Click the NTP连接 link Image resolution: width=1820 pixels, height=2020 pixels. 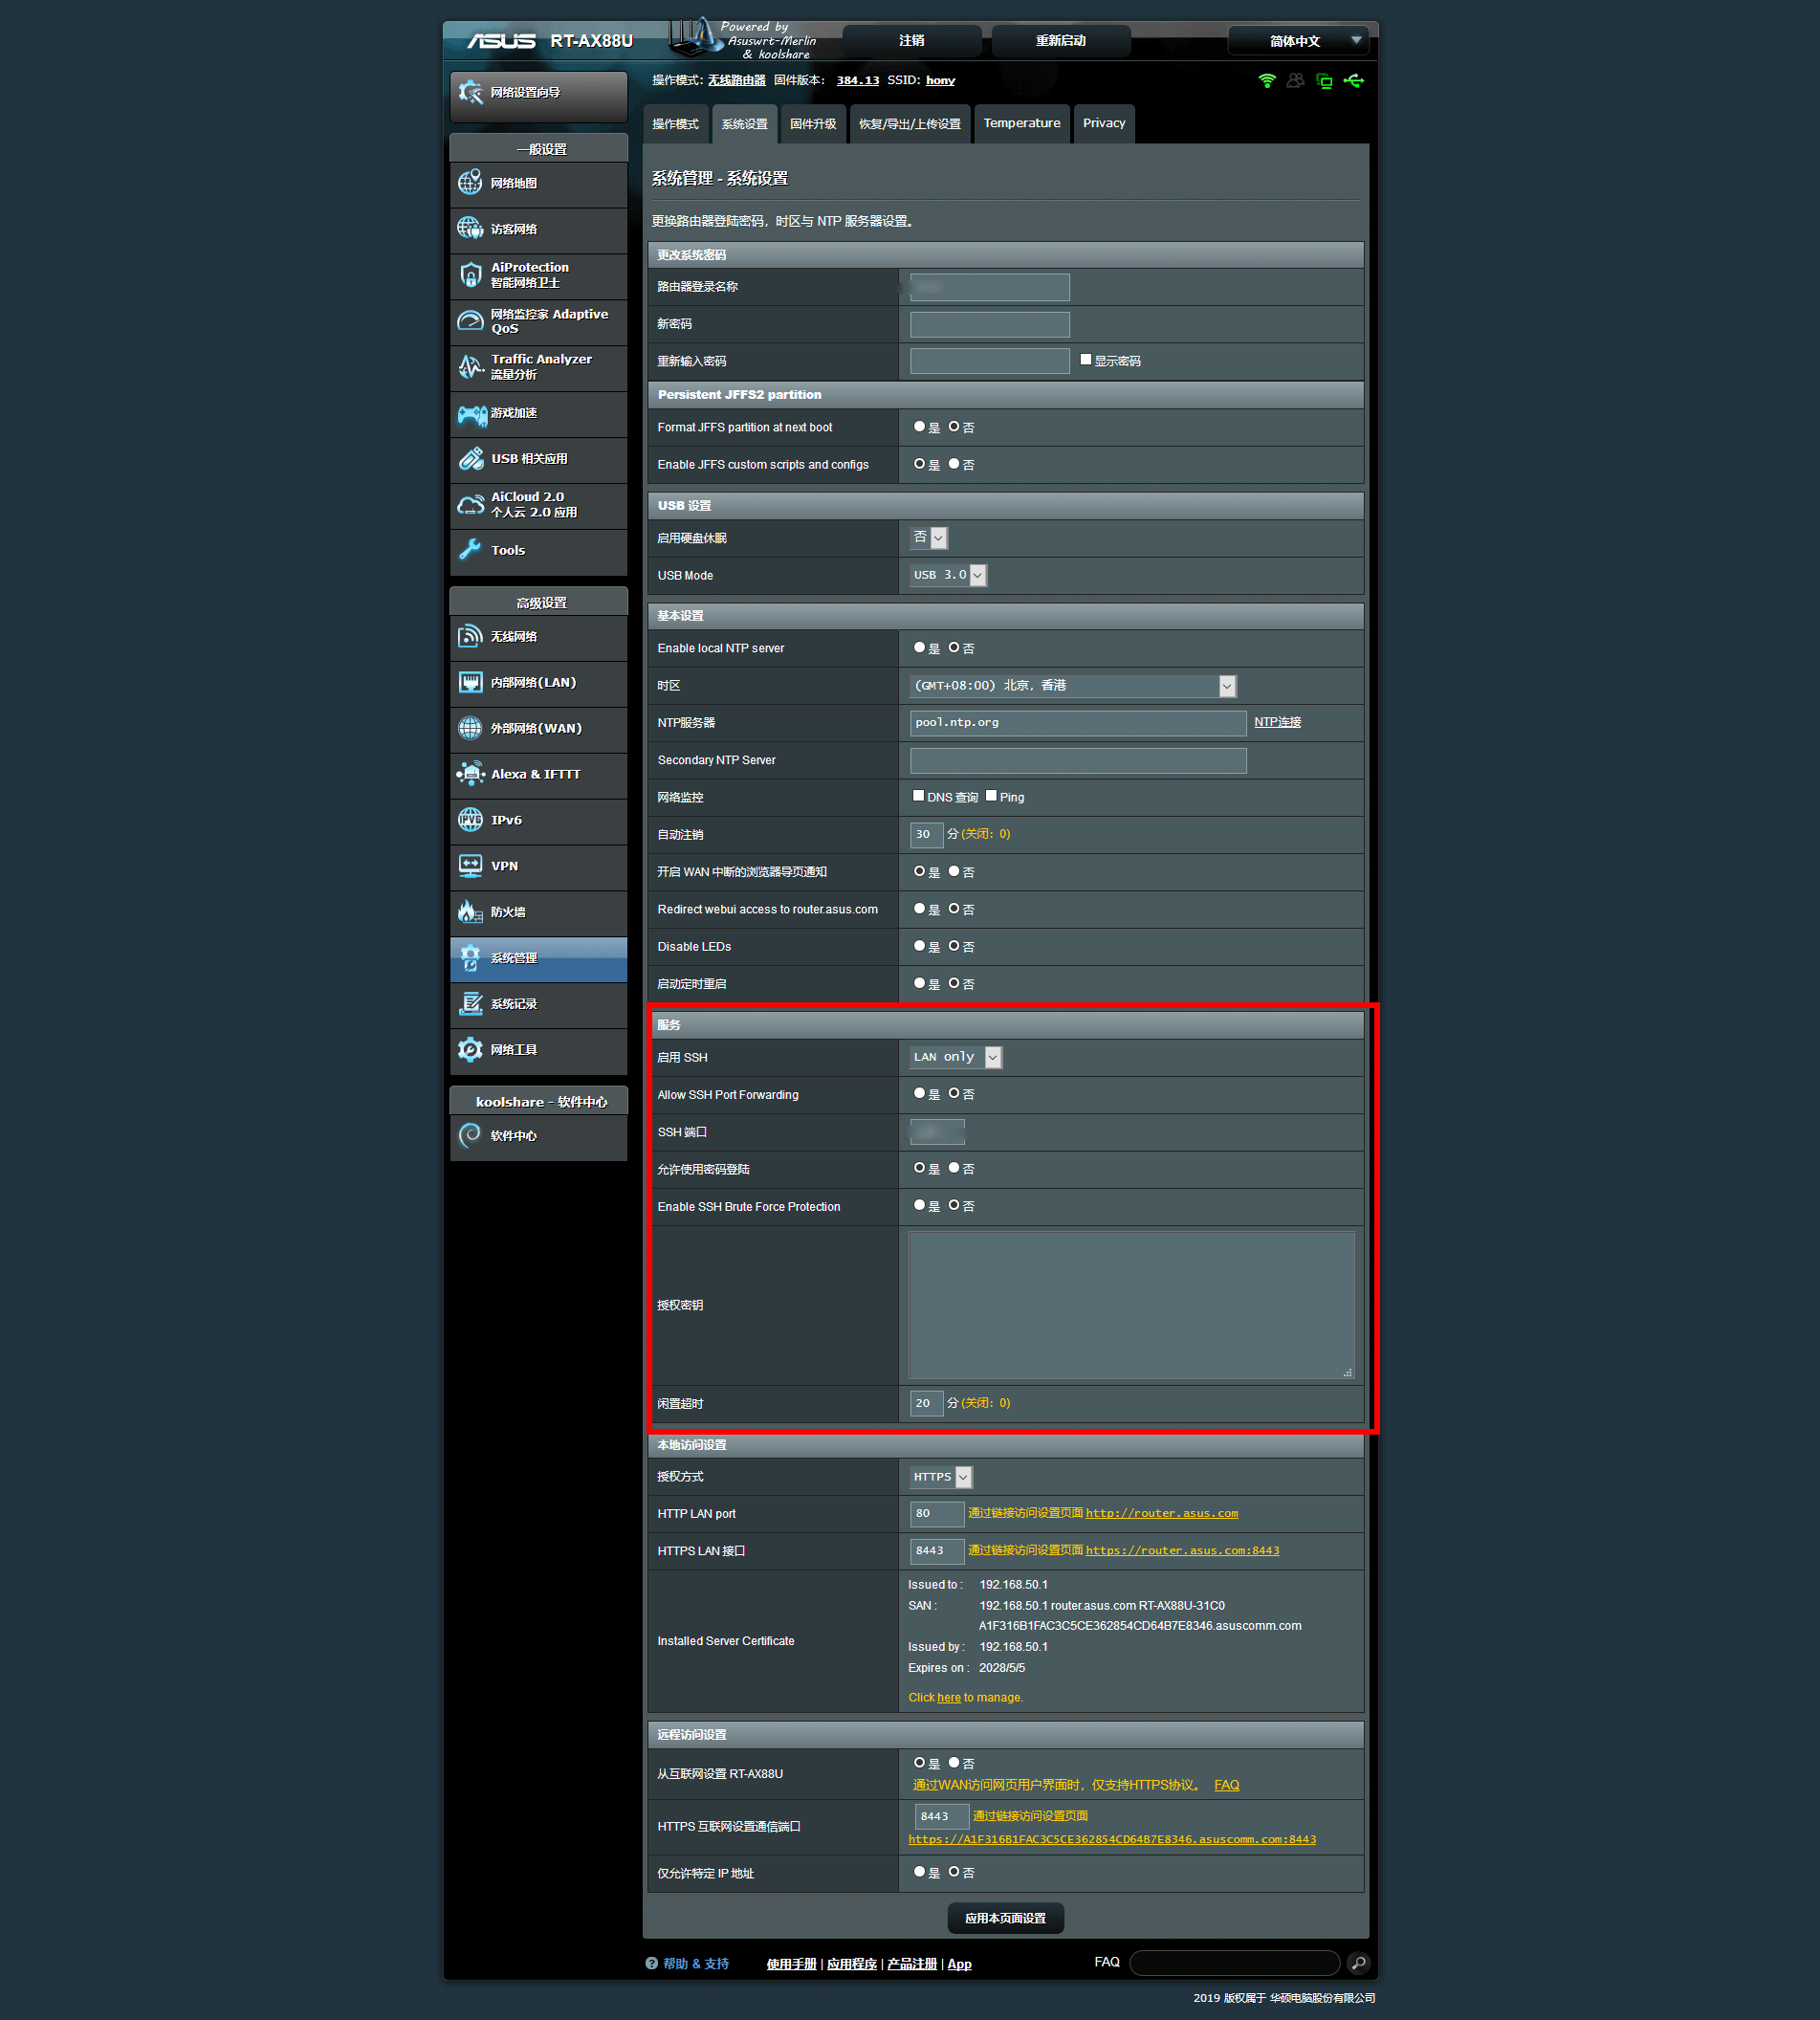1277,722
